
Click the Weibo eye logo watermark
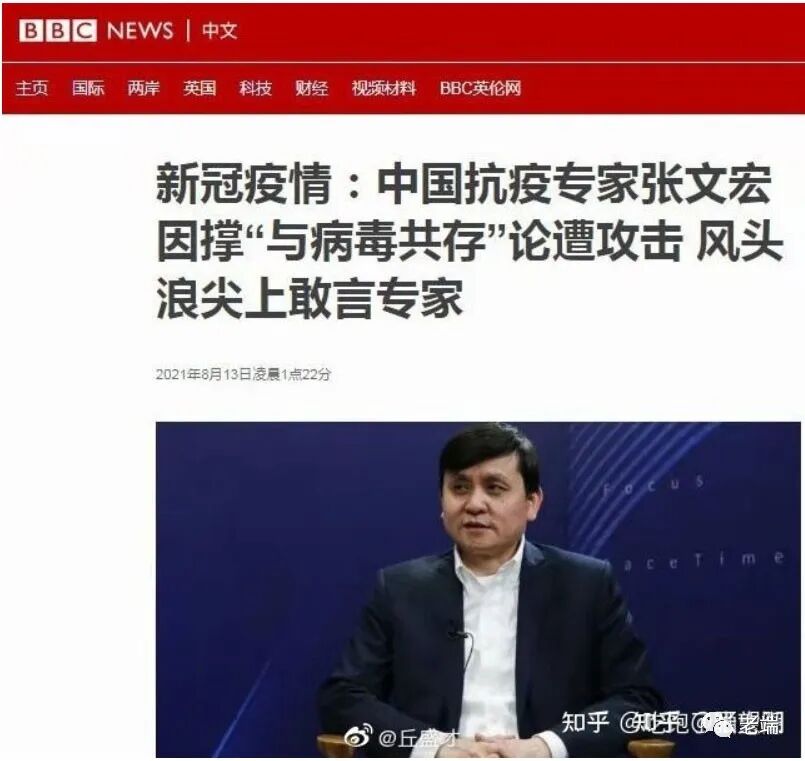[x=359, y=736]
